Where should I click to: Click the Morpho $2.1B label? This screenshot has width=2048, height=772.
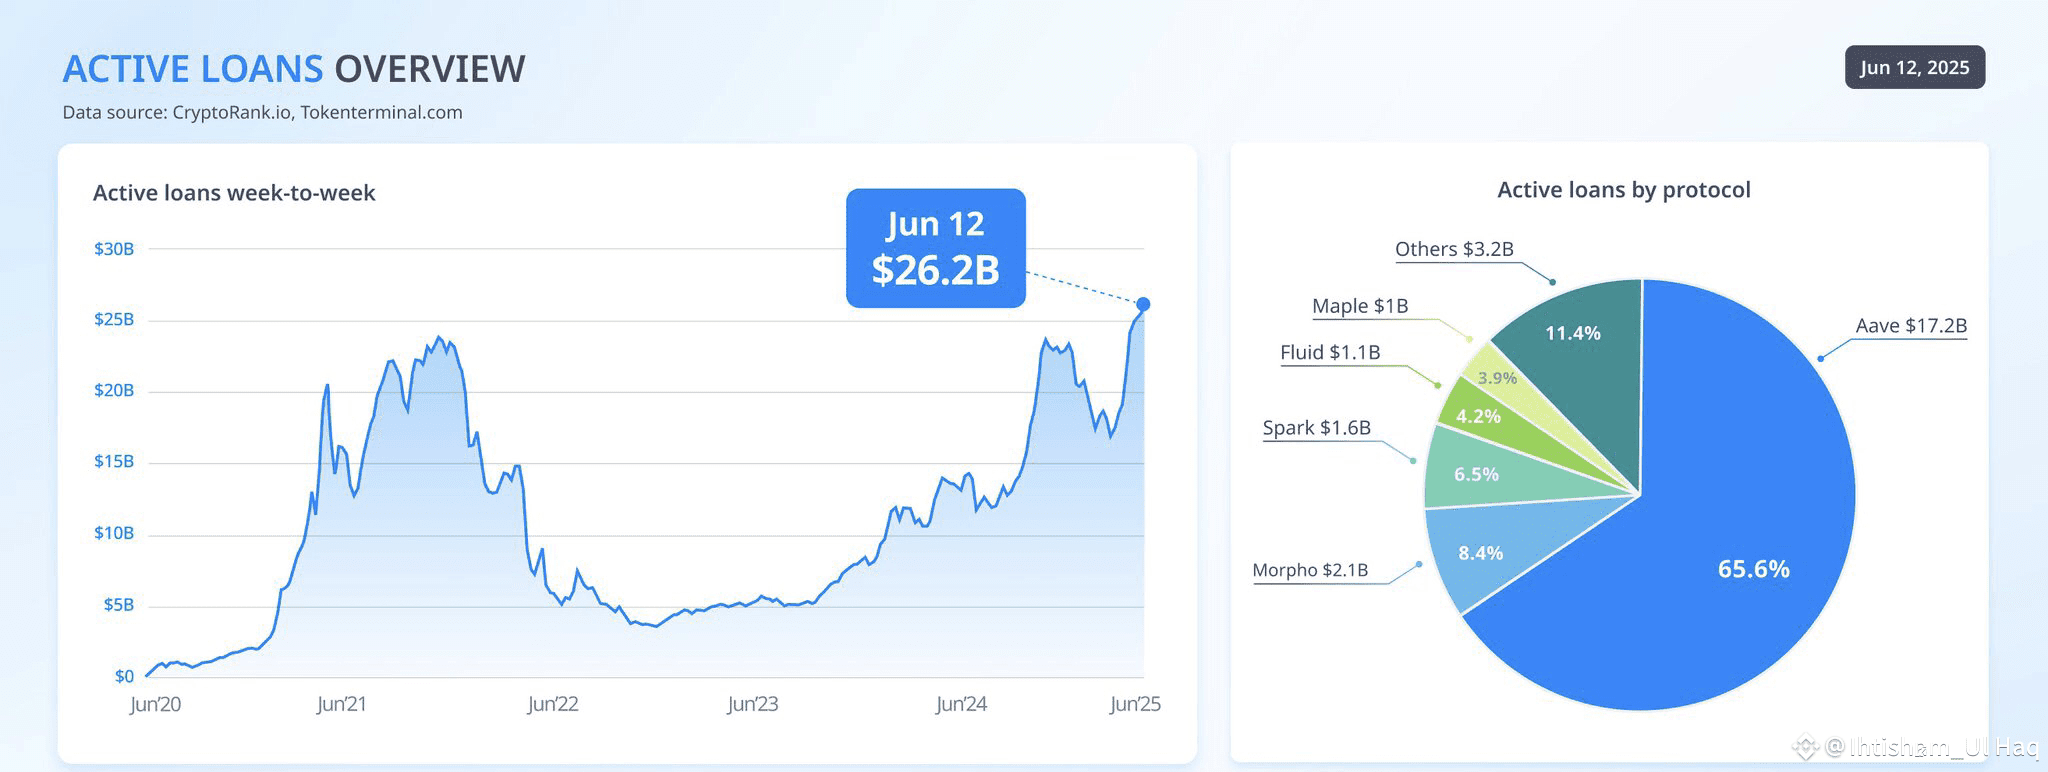coord(1310,570)
